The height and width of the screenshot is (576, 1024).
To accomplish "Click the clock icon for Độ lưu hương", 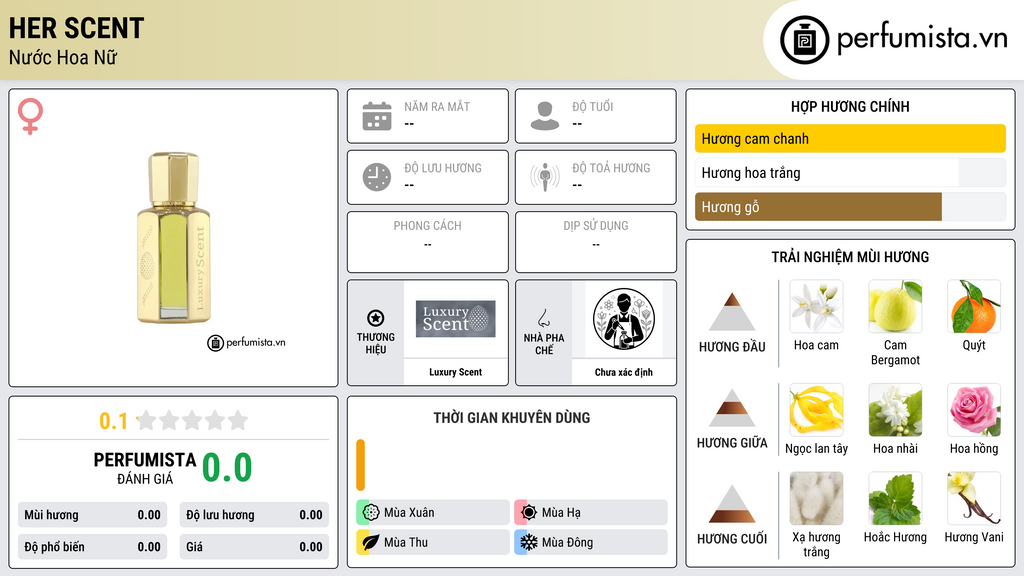I will pyautogui.click(x=377, y=177).
